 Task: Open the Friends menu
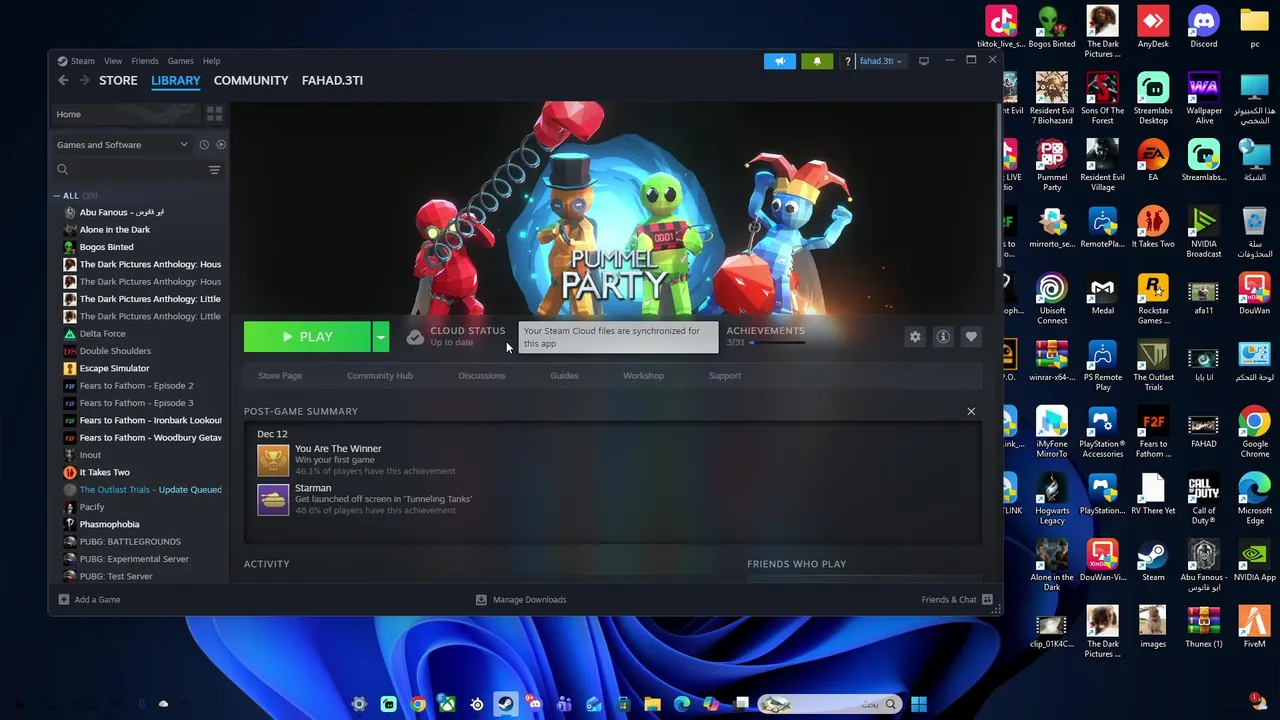145,61
